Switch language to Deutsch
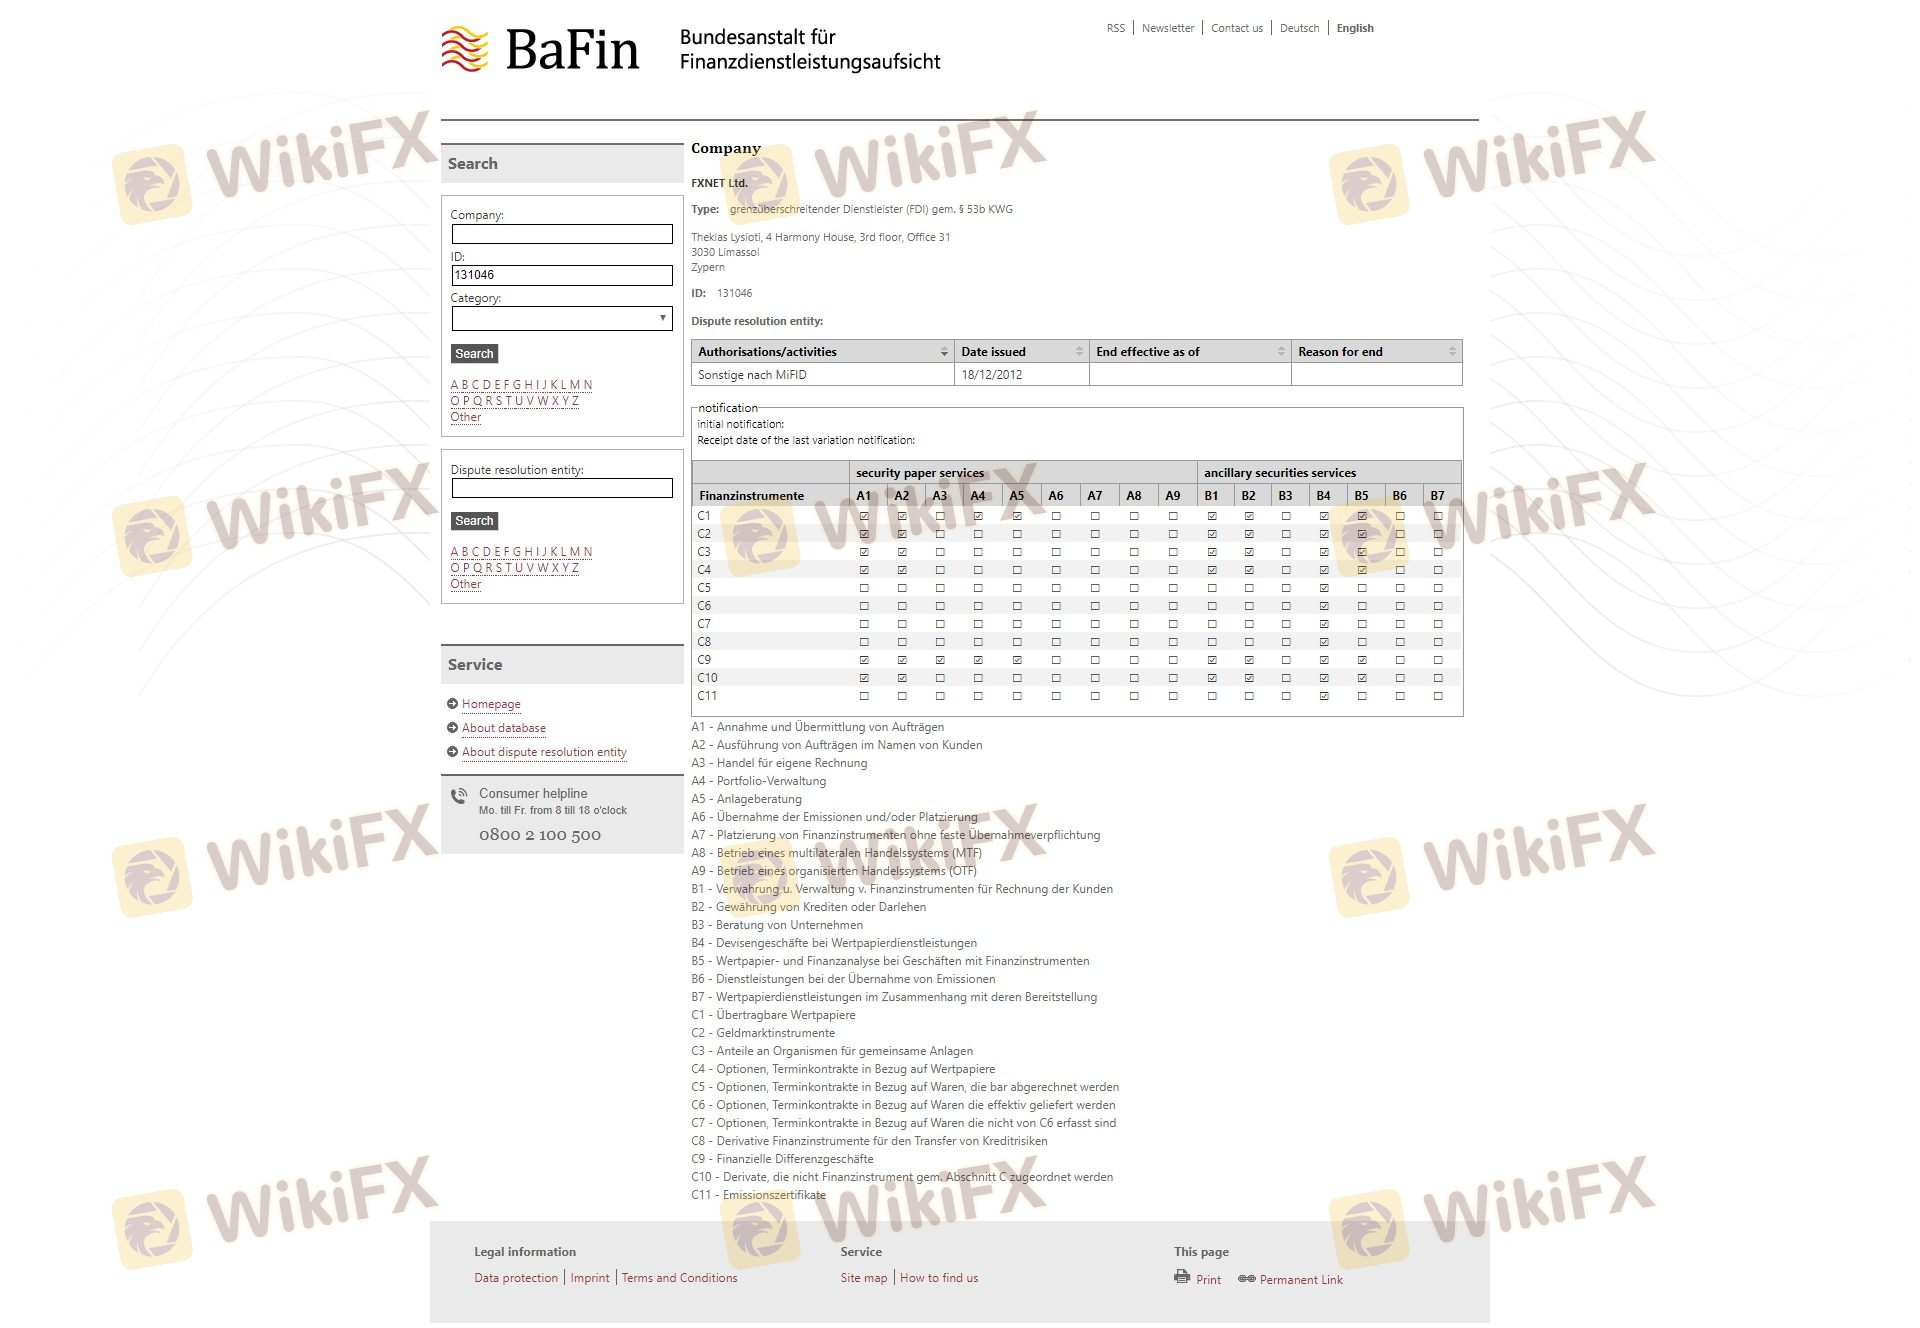The height and width of the screenshot is (1328, 1920). click(x=1299, y=28)
